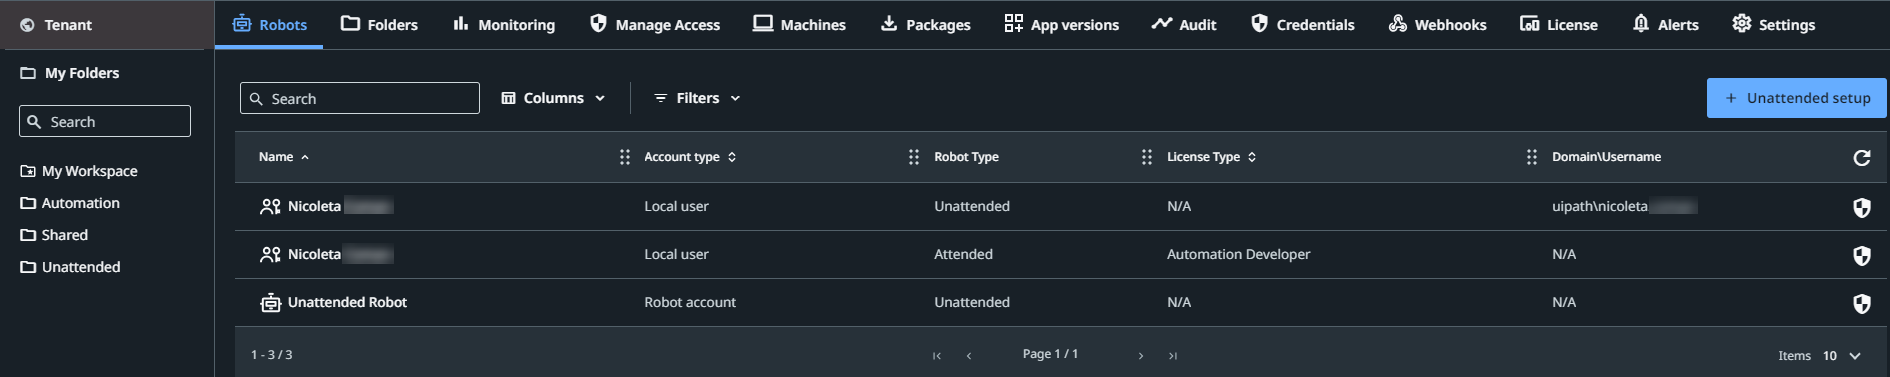Open the Columns dropdown
This screenshot has width=1890, height=377.
553,98
